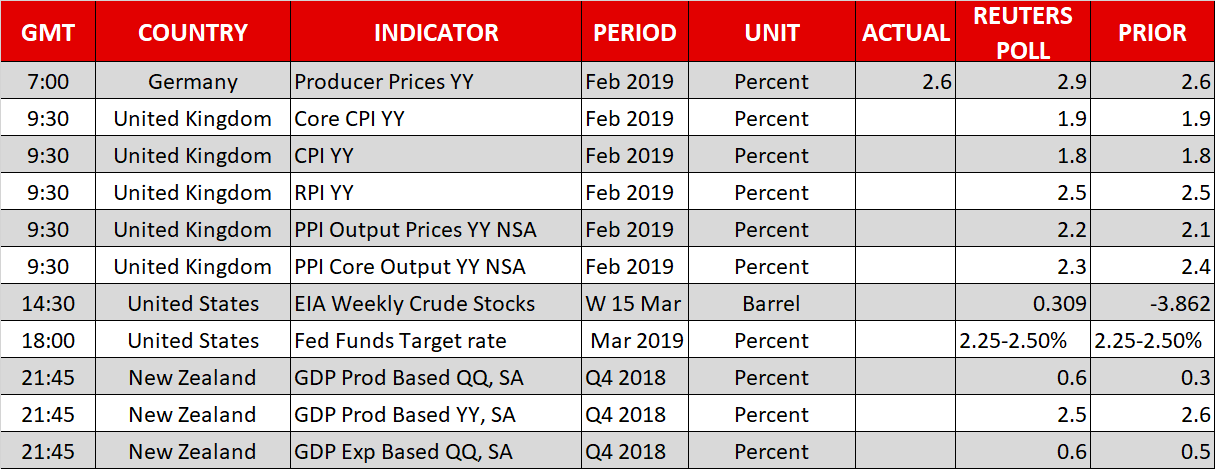Select the PERIOD column header
This screenshot has height=469, width=1215.
[634, 32]
